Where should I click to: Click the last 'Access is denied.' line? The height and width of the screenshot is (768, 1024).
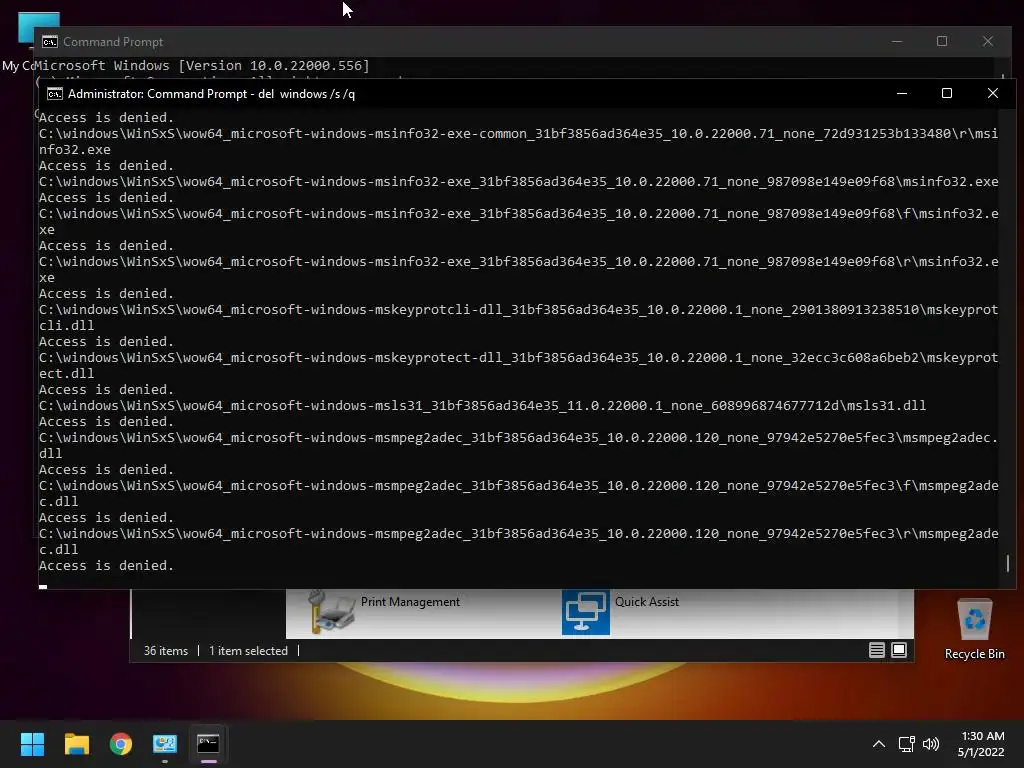[x=106, y=566]
